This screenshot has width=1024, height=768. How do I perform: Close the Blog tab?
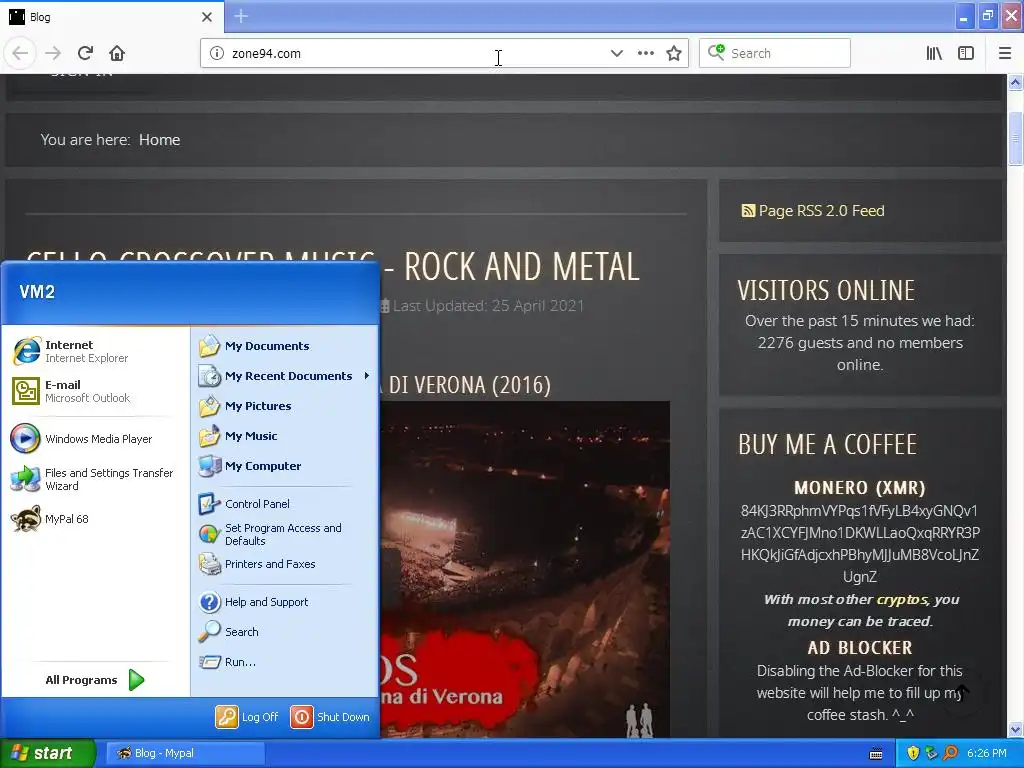(x=206, y=17)
